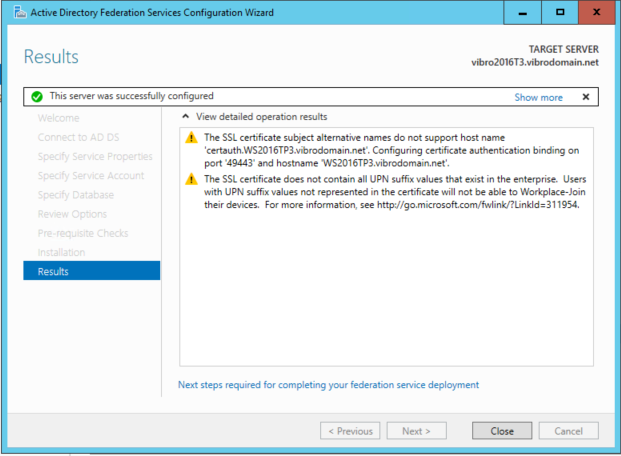The width and height of the screenshot is (621, 456).
Task: Select the Pre-requisite Checks step
Action: point(83,233)
